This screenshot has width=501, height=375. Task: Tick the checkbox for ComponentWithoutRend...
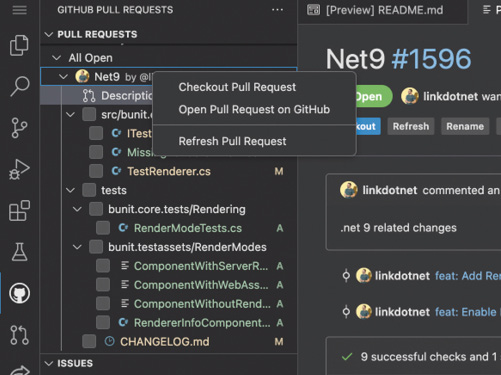coord(103,304)
